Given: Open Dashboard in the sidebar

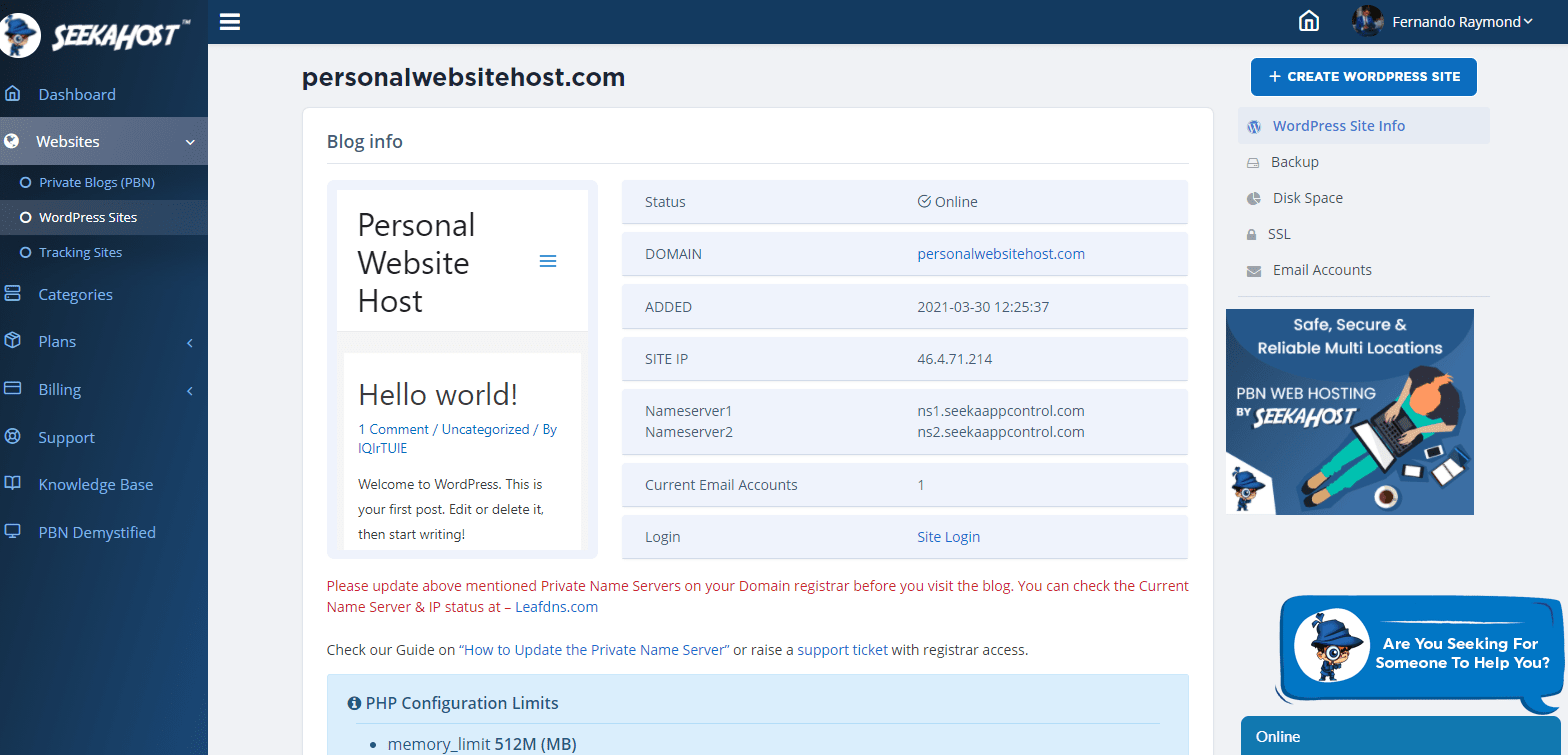Looking at the screenshot, I should point(77,94).
